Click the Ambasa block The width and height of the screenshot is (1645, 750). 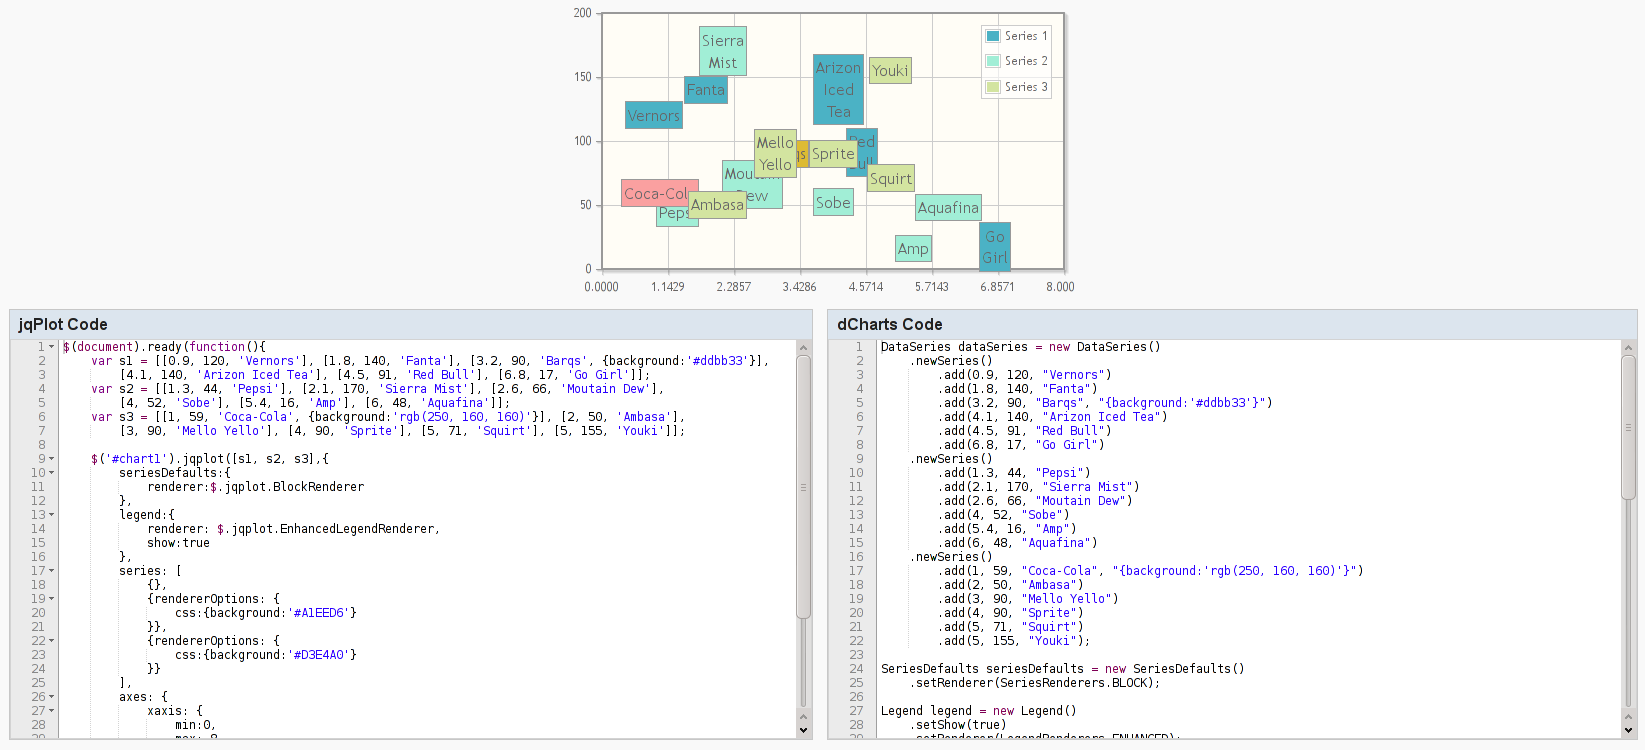click(718, 204)
